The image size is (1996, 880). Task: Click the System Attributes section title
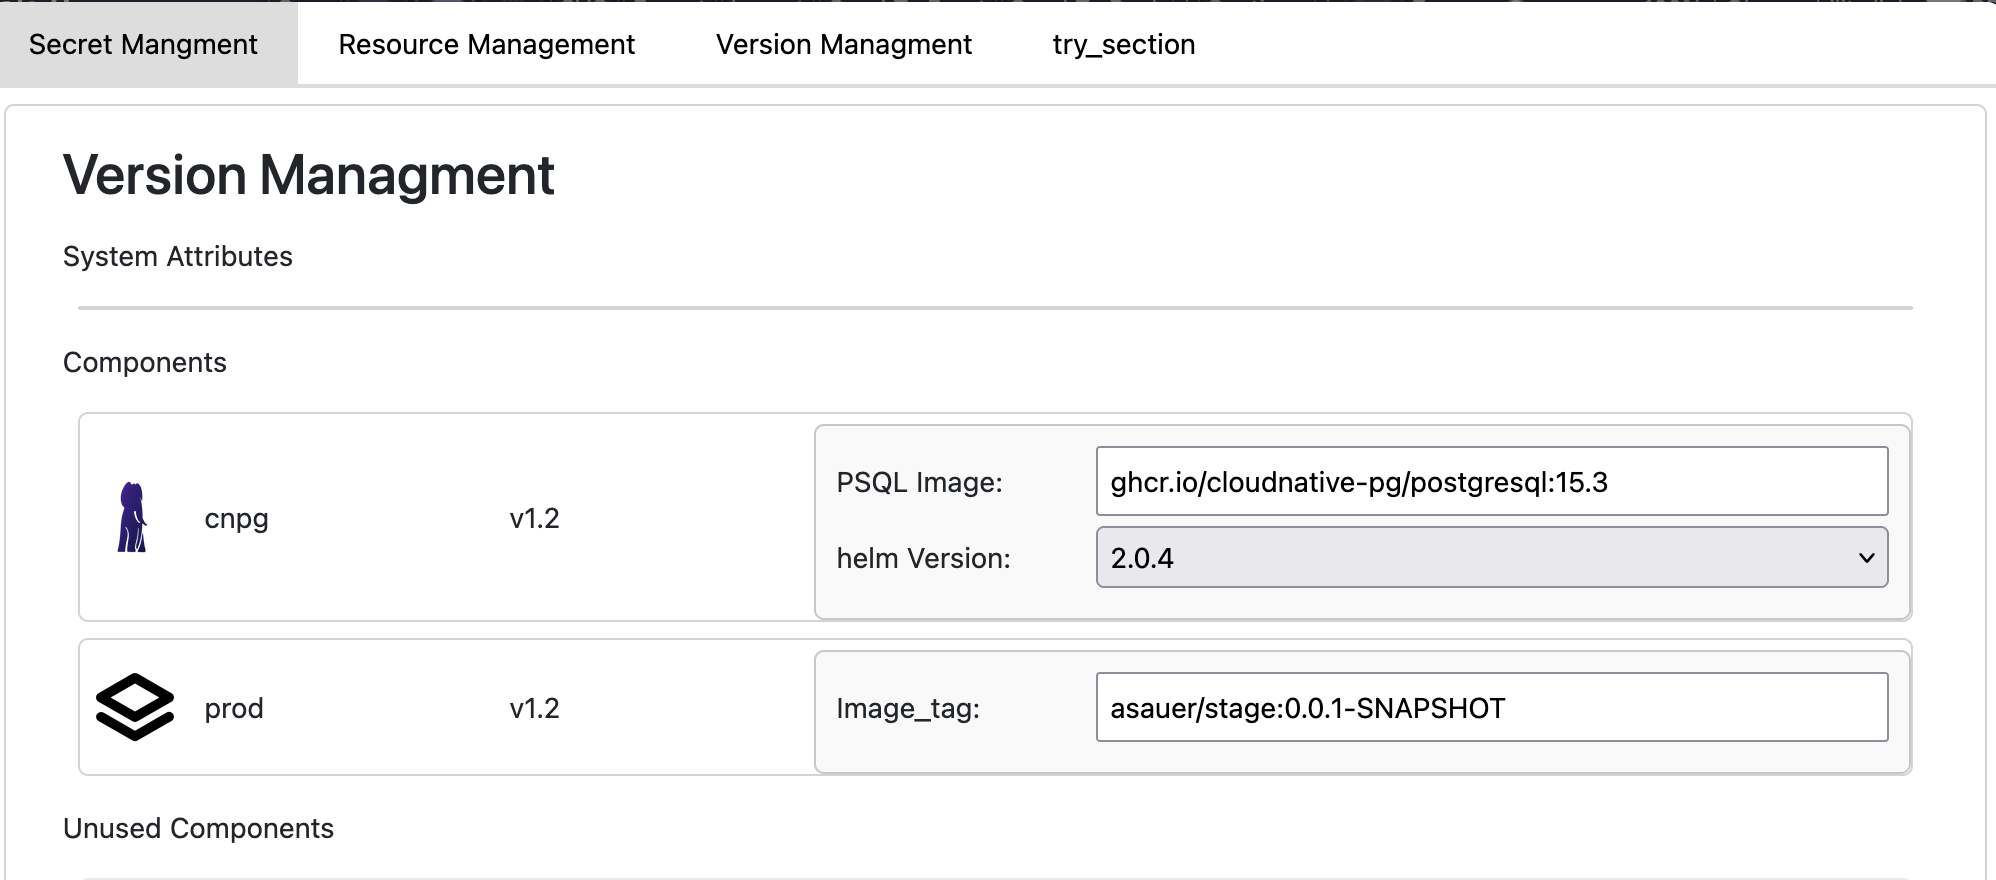tap(177, 257)
